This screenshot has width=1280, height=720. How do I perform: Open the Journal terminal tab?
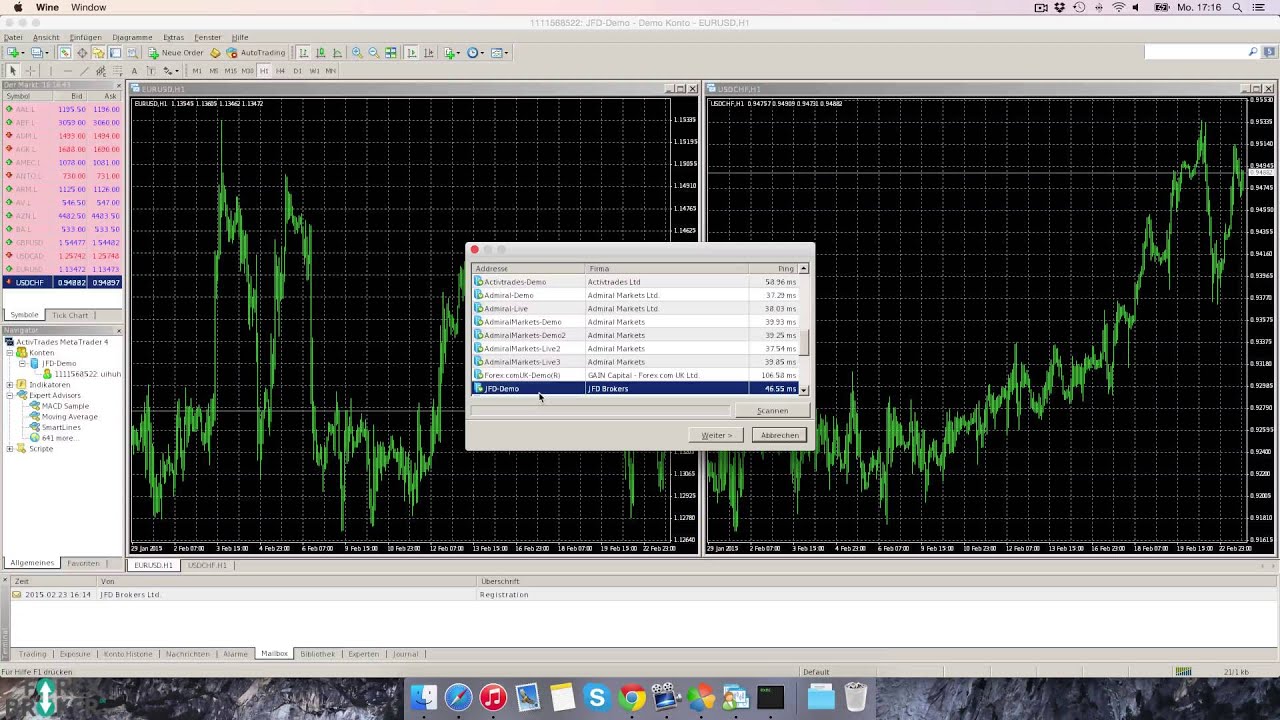pyautogui.click(x=405, y=654)
